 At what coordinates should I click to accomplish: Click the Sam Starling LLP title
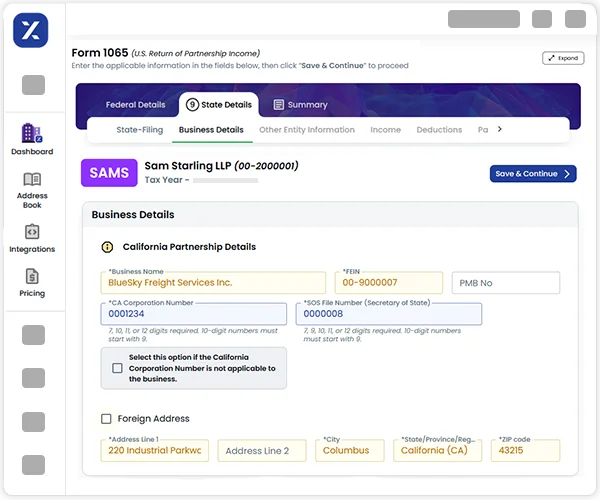(x=222, y=166)
